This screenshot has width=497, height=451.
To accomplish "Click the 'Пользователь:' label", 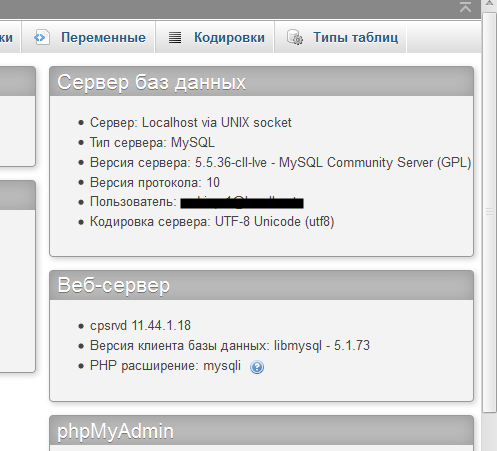I will click(133, 202).
